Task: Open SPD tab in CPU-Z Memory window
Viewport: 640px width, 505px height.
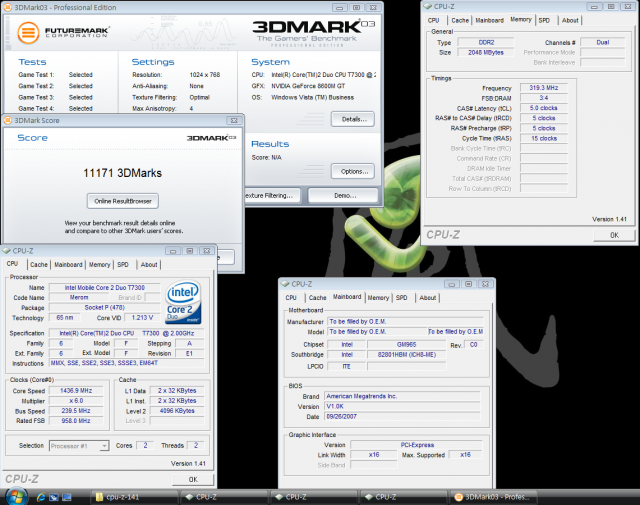Action: 544,20
